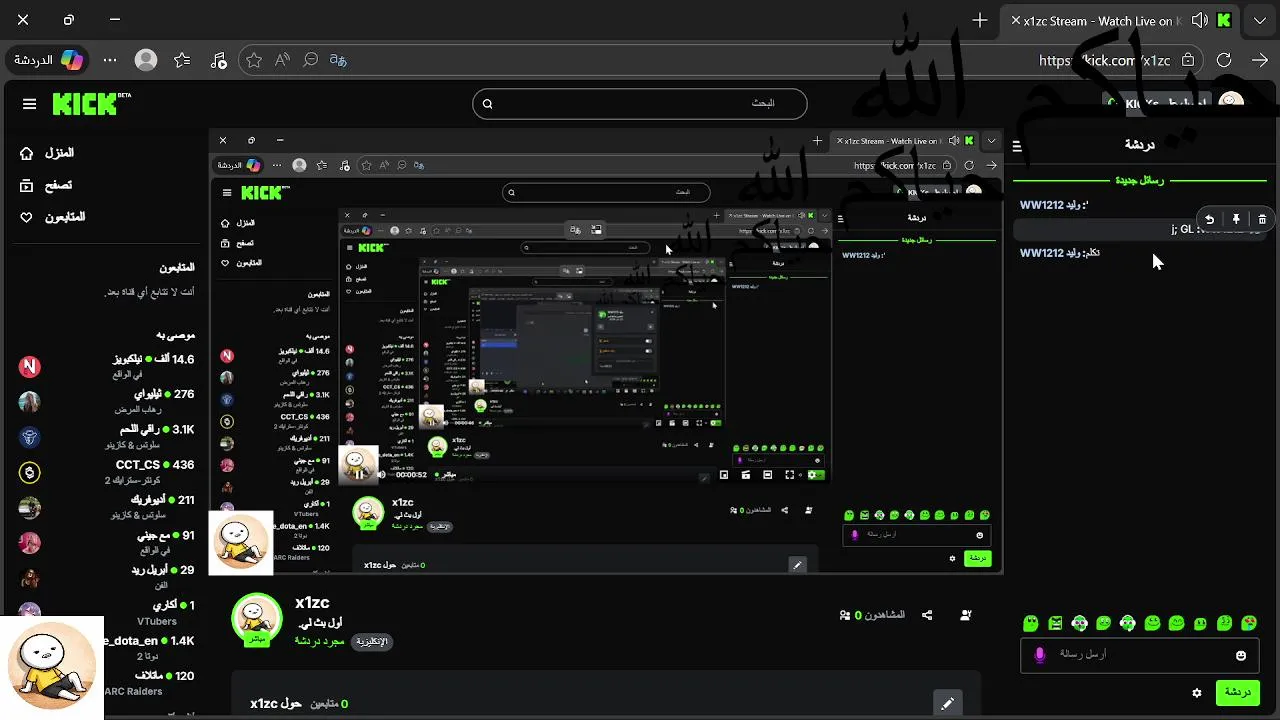This screenshot has height=720, width=1280.
Task: Open recommended channel showing 211 viewers
Action: pos(105,506)
